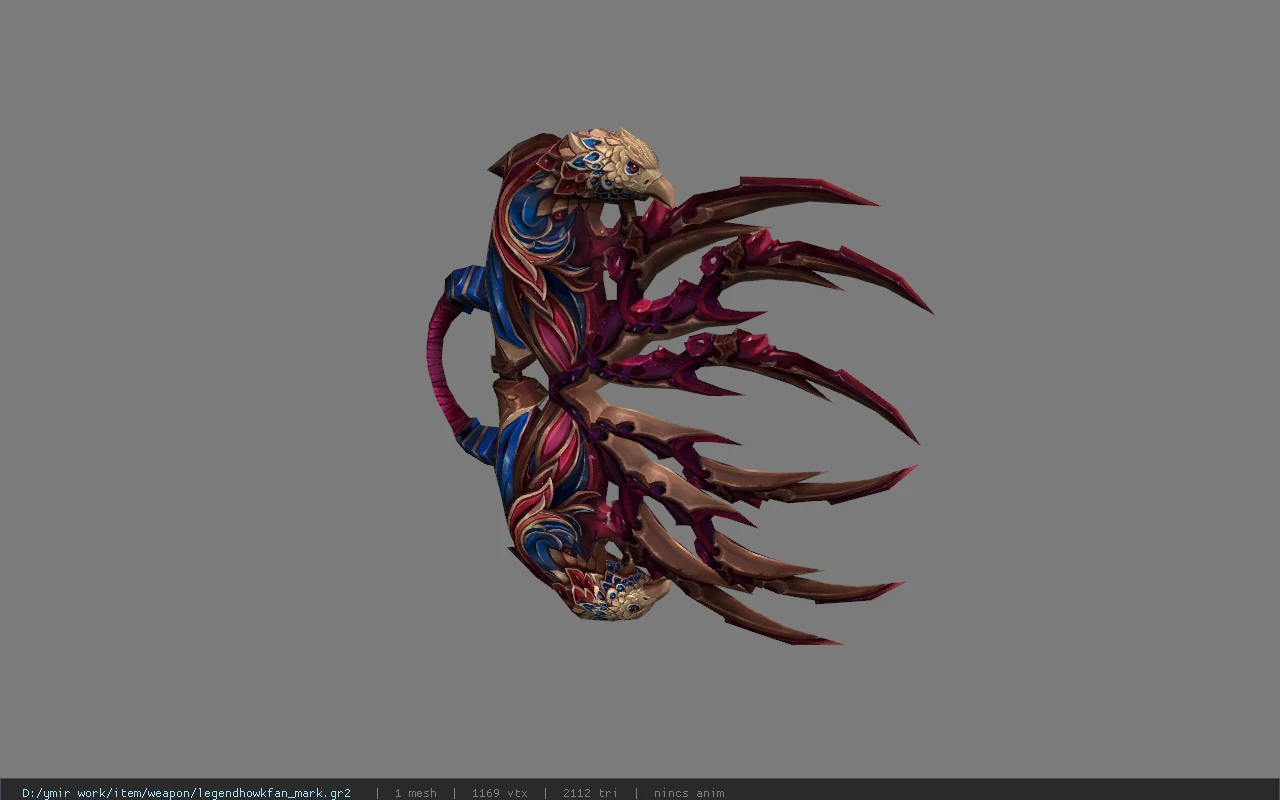Click the file path legendhowkfan_mark.gr2 in status bar

point(186,793)
